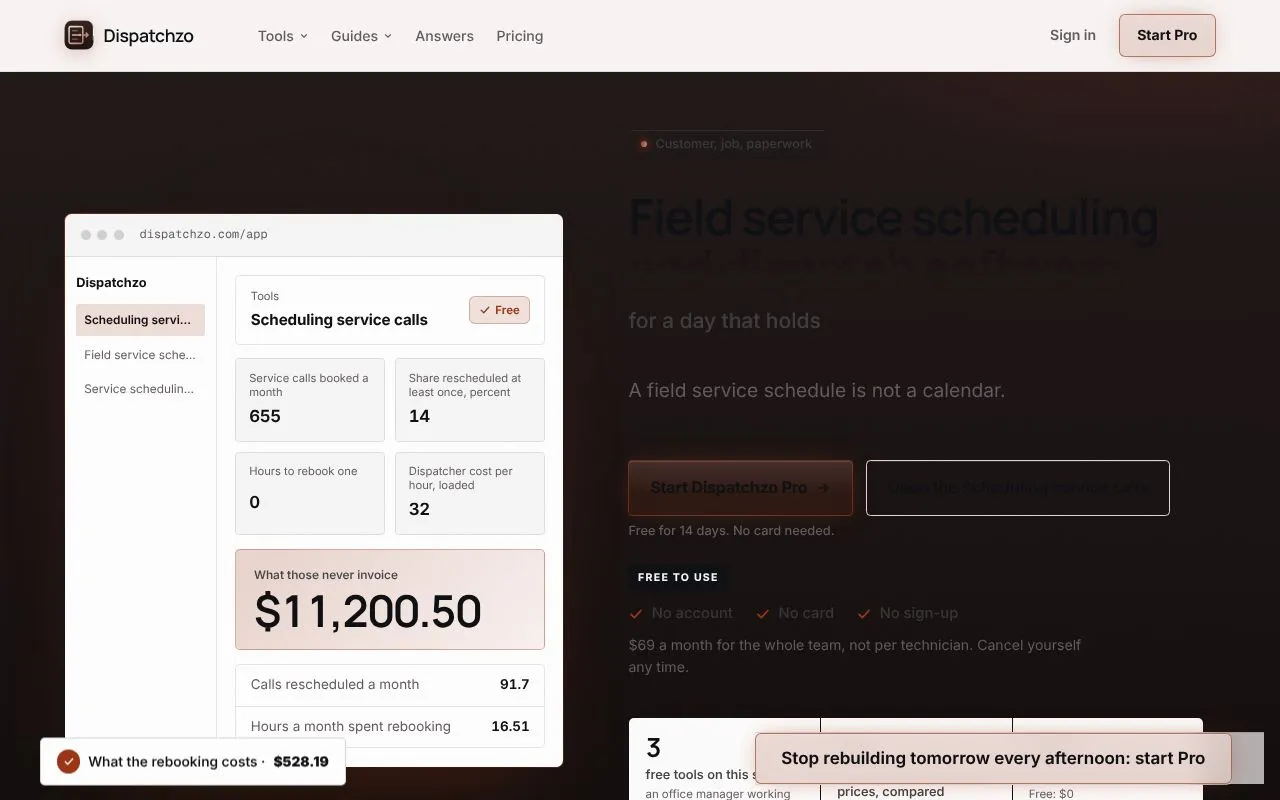Click the $11,200.50 result amount

[368, 612]
